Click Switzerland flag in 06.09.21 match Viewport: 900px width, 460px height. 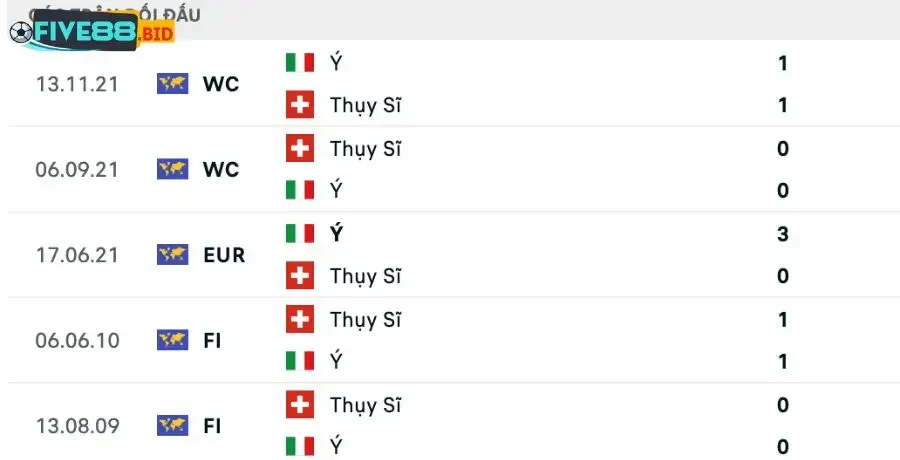(300, 149)
